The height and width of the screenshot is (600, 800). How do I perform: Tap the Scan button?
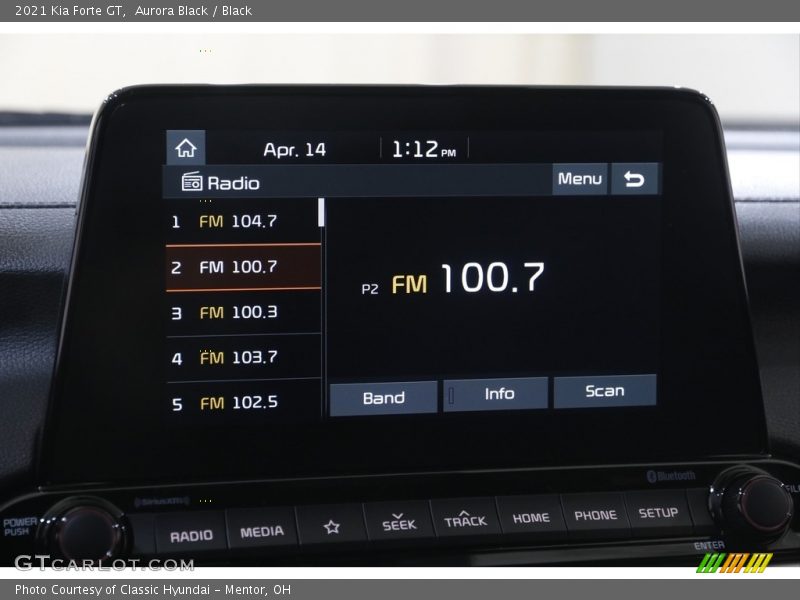point(605,391)
